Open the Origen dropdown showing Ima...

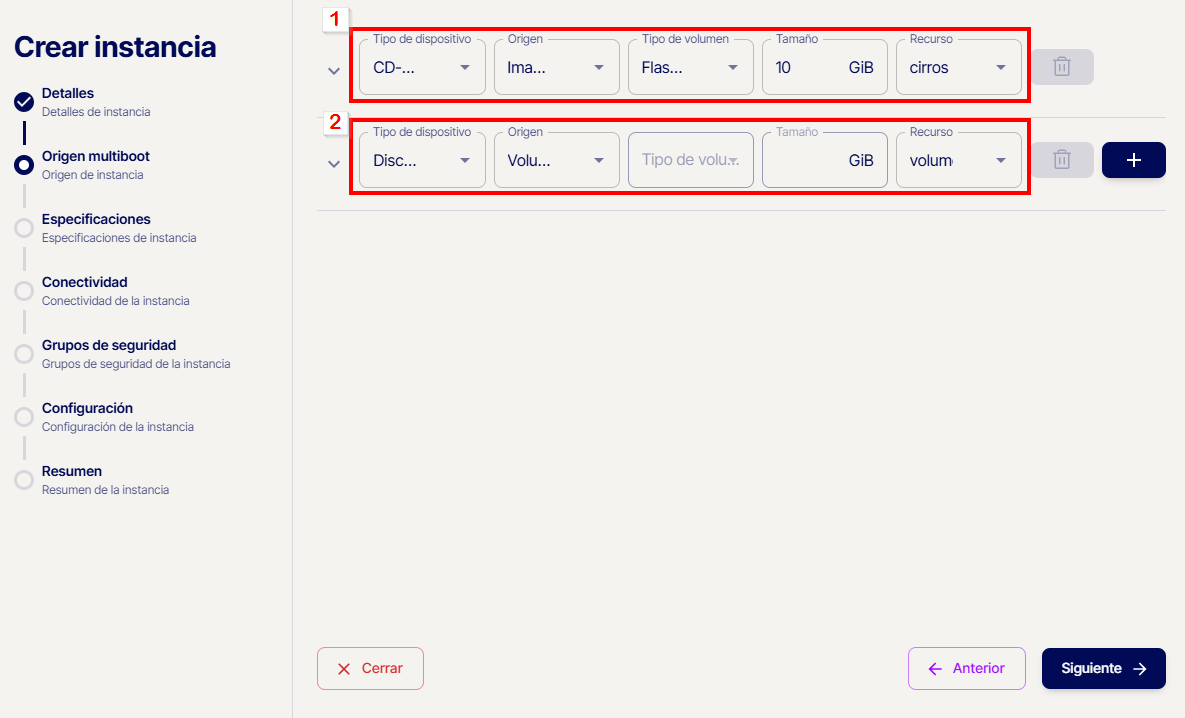coord(556,68)
